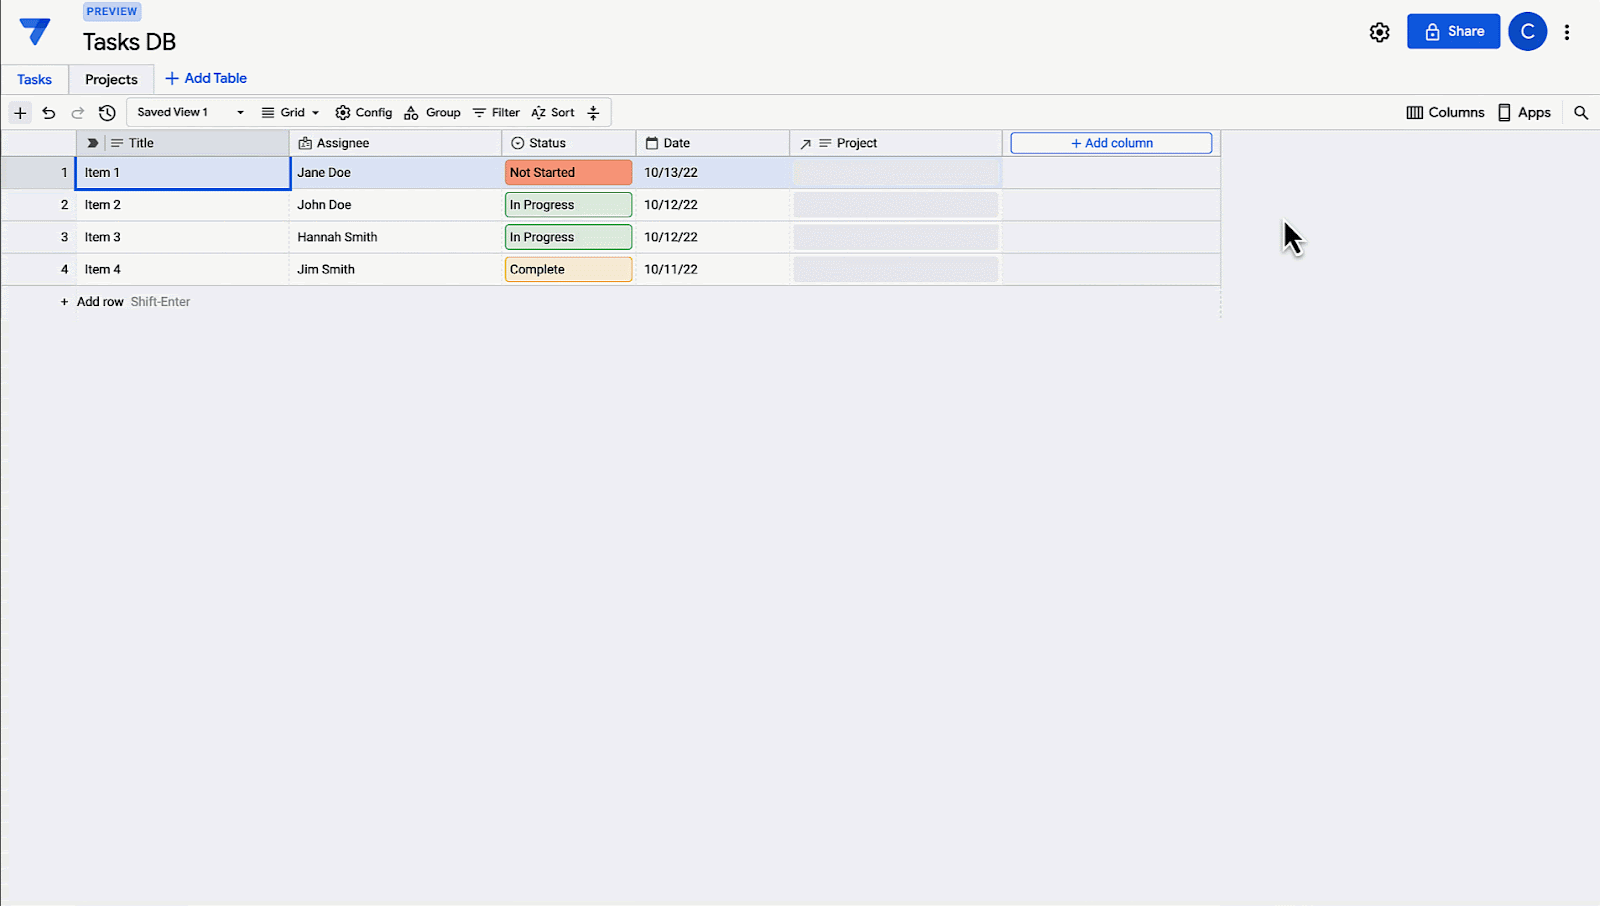Open the Group toolbar option

coord(432,113)
